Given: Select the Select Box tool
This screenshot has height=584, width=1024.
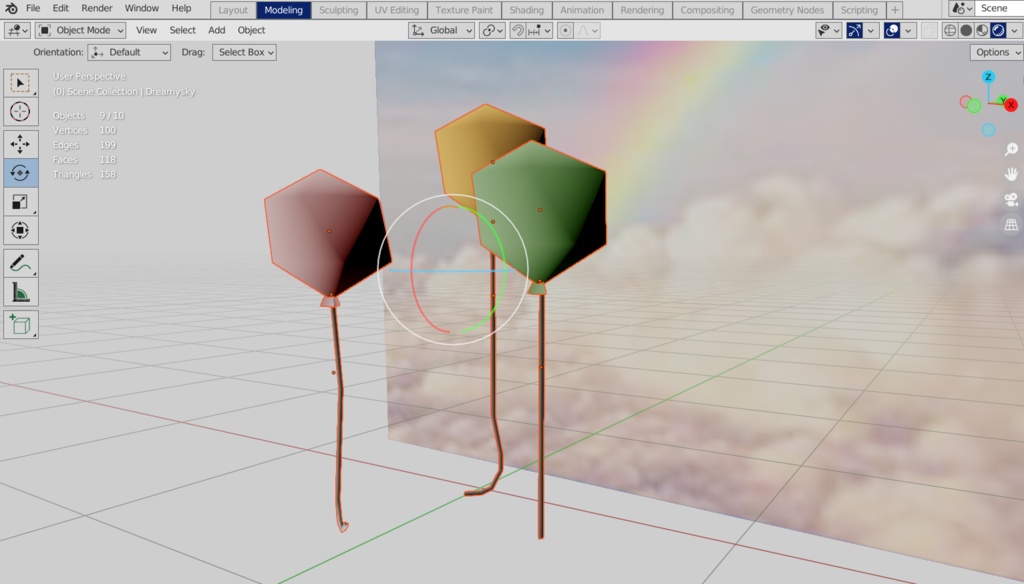Looking at the screenshot, I should [20, 84].
